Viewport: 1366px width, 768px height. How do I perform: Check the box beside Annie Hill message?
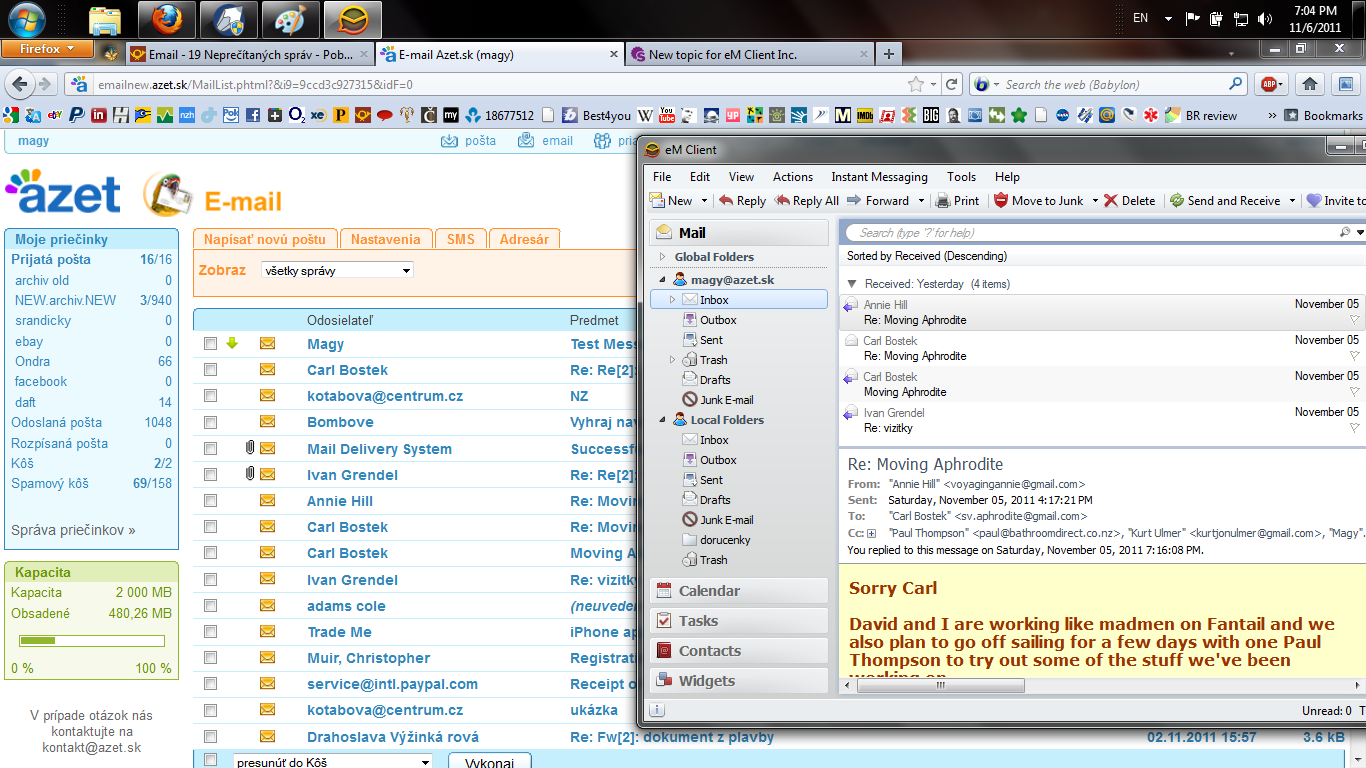210,501
